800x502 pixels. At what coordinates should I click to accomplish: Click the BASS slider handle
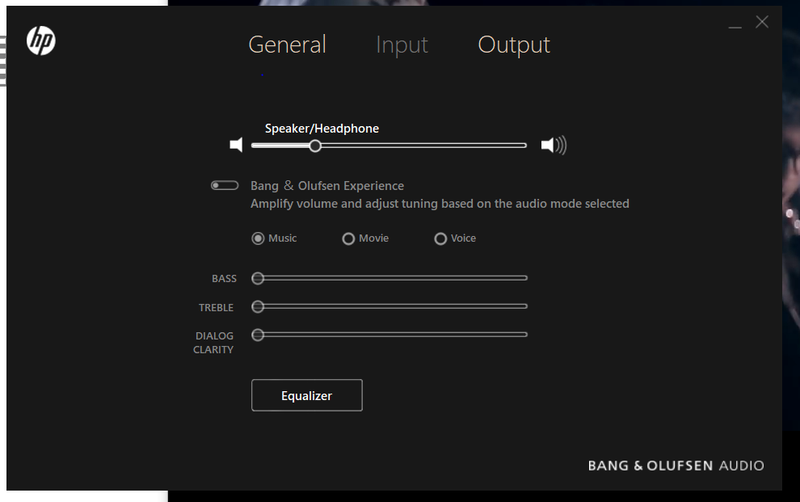(x=258, y=278)
